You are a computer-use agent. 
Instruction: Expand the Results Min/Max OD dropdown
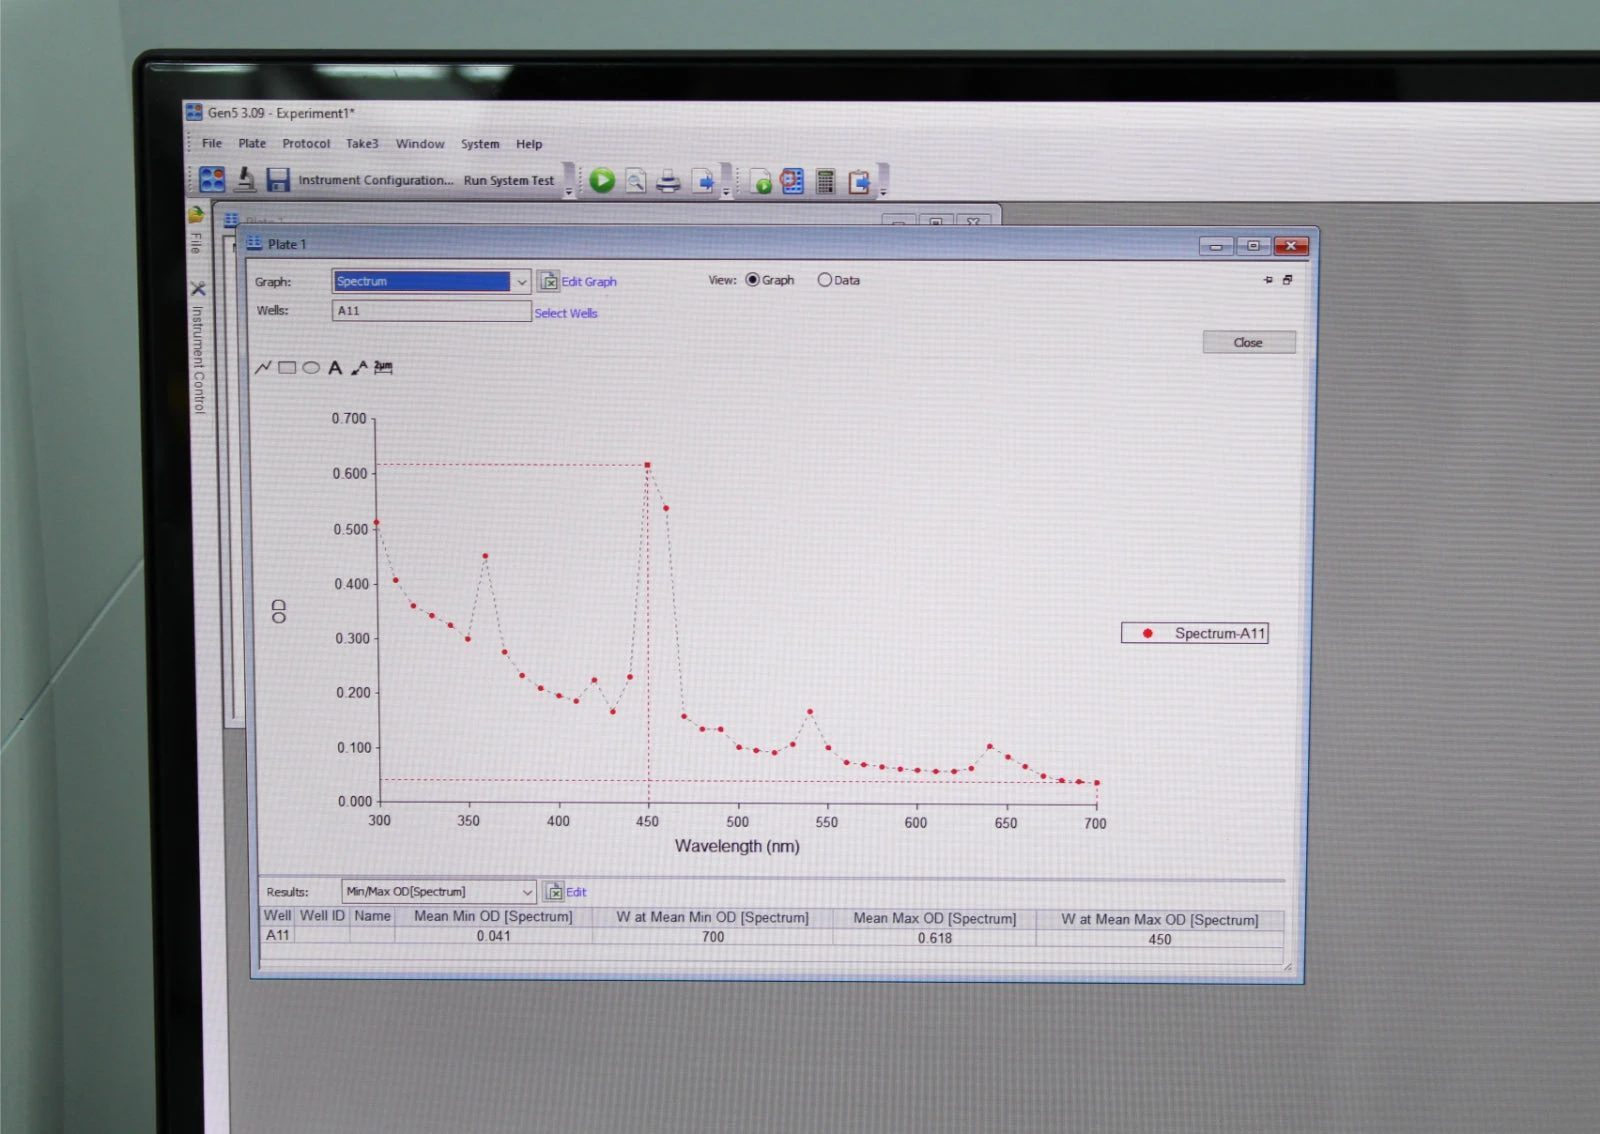click(527, 892)
